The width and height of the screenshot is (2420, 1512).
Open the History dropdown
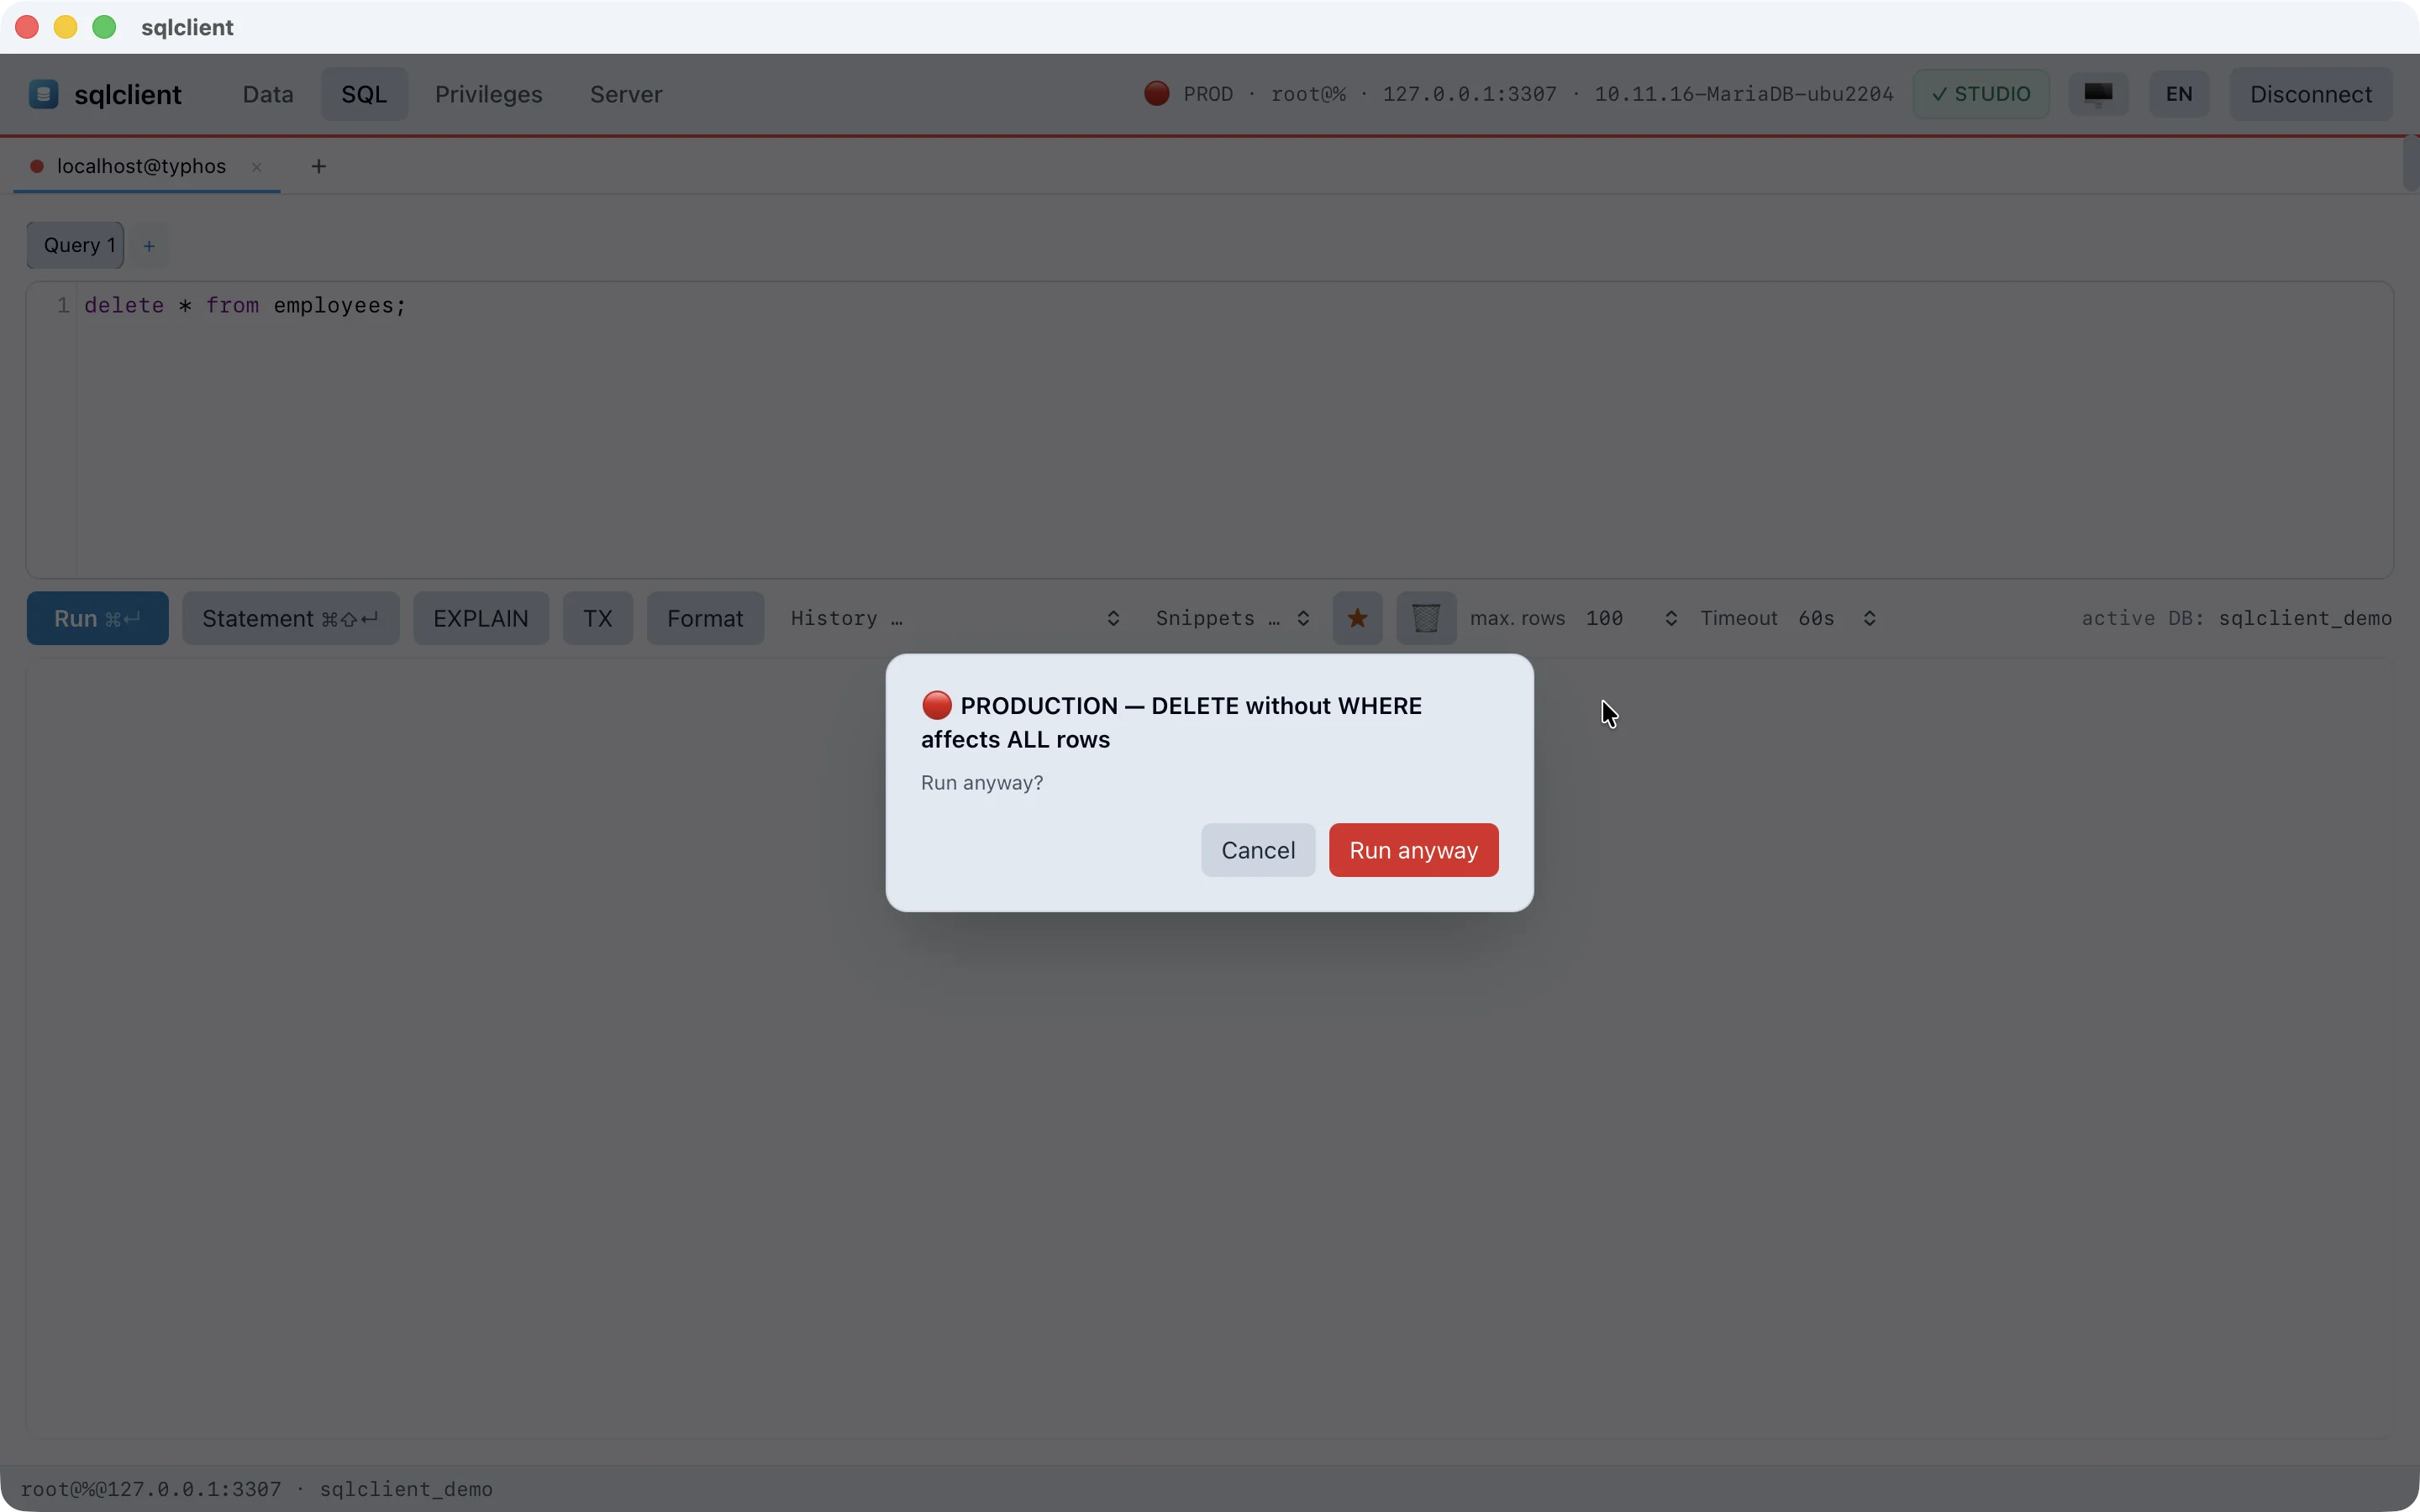tap(955, 618)
